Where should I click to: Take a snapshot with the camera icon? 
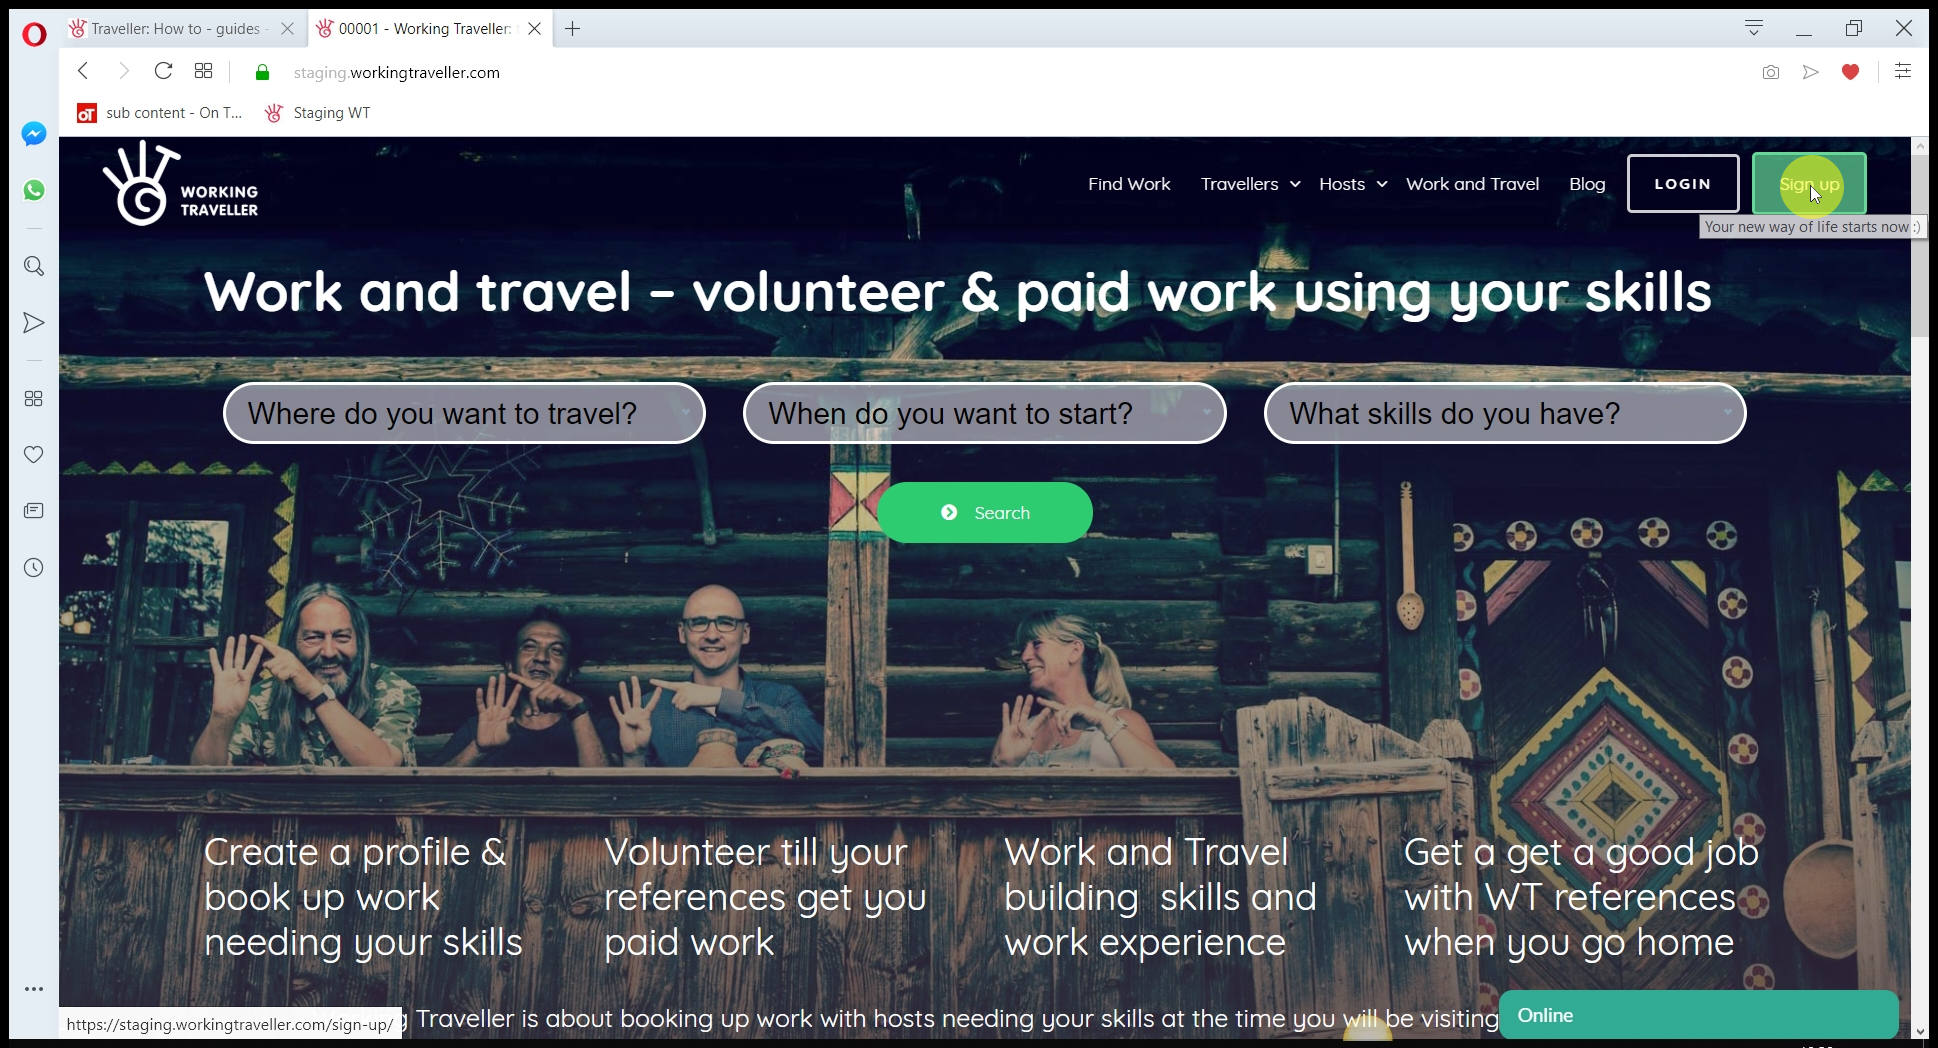pos(1771,72)
